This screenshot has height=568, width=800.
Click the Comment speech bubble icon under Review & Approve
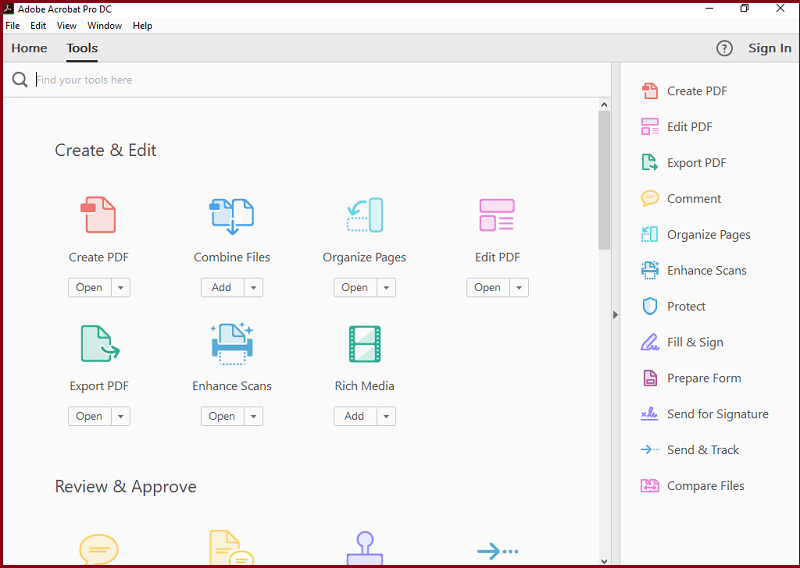(x=99, y=549)
